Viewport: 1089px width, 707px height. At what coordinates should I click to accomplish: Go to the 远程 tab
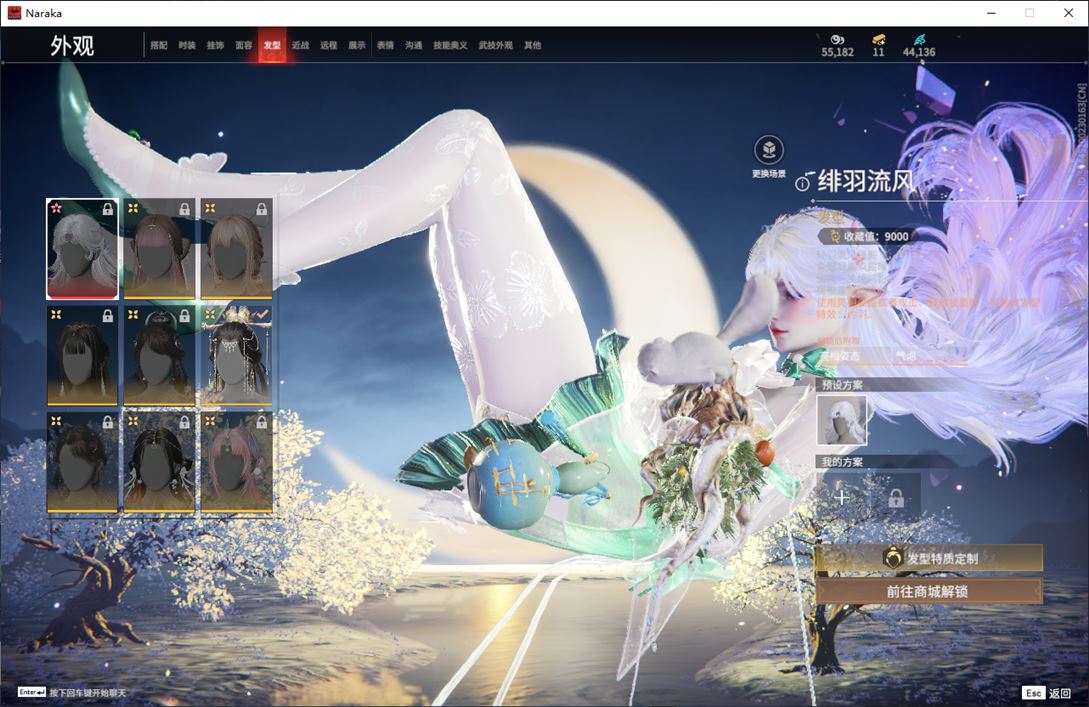pyautogui.click(x=329, y=45)
